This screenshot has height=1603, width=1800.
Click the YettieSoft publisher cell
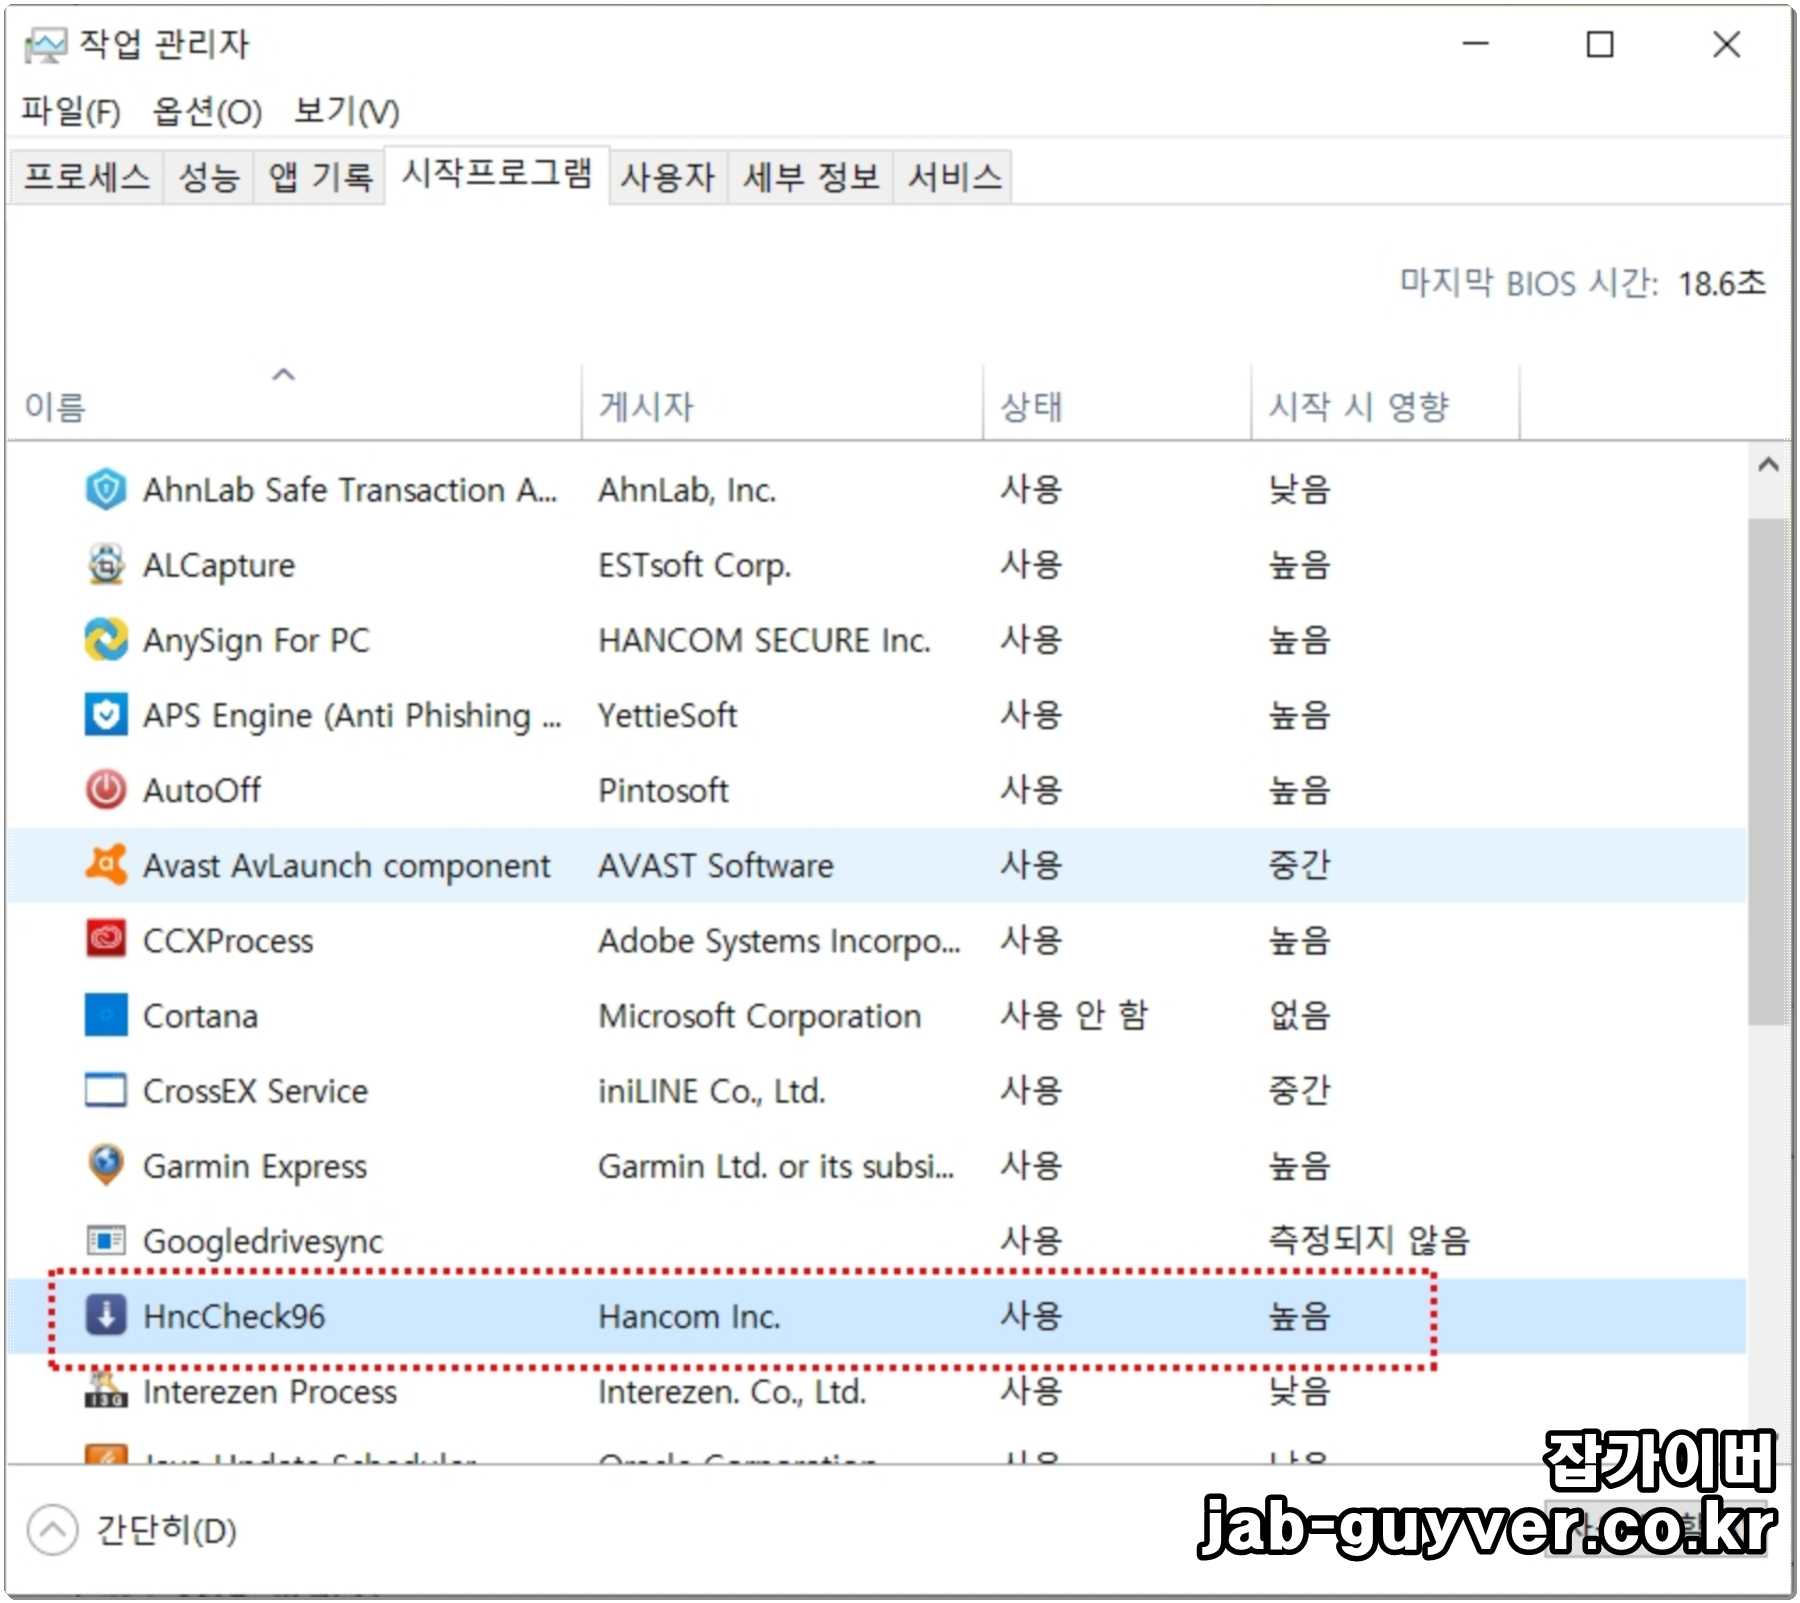[x=667, y=715]
